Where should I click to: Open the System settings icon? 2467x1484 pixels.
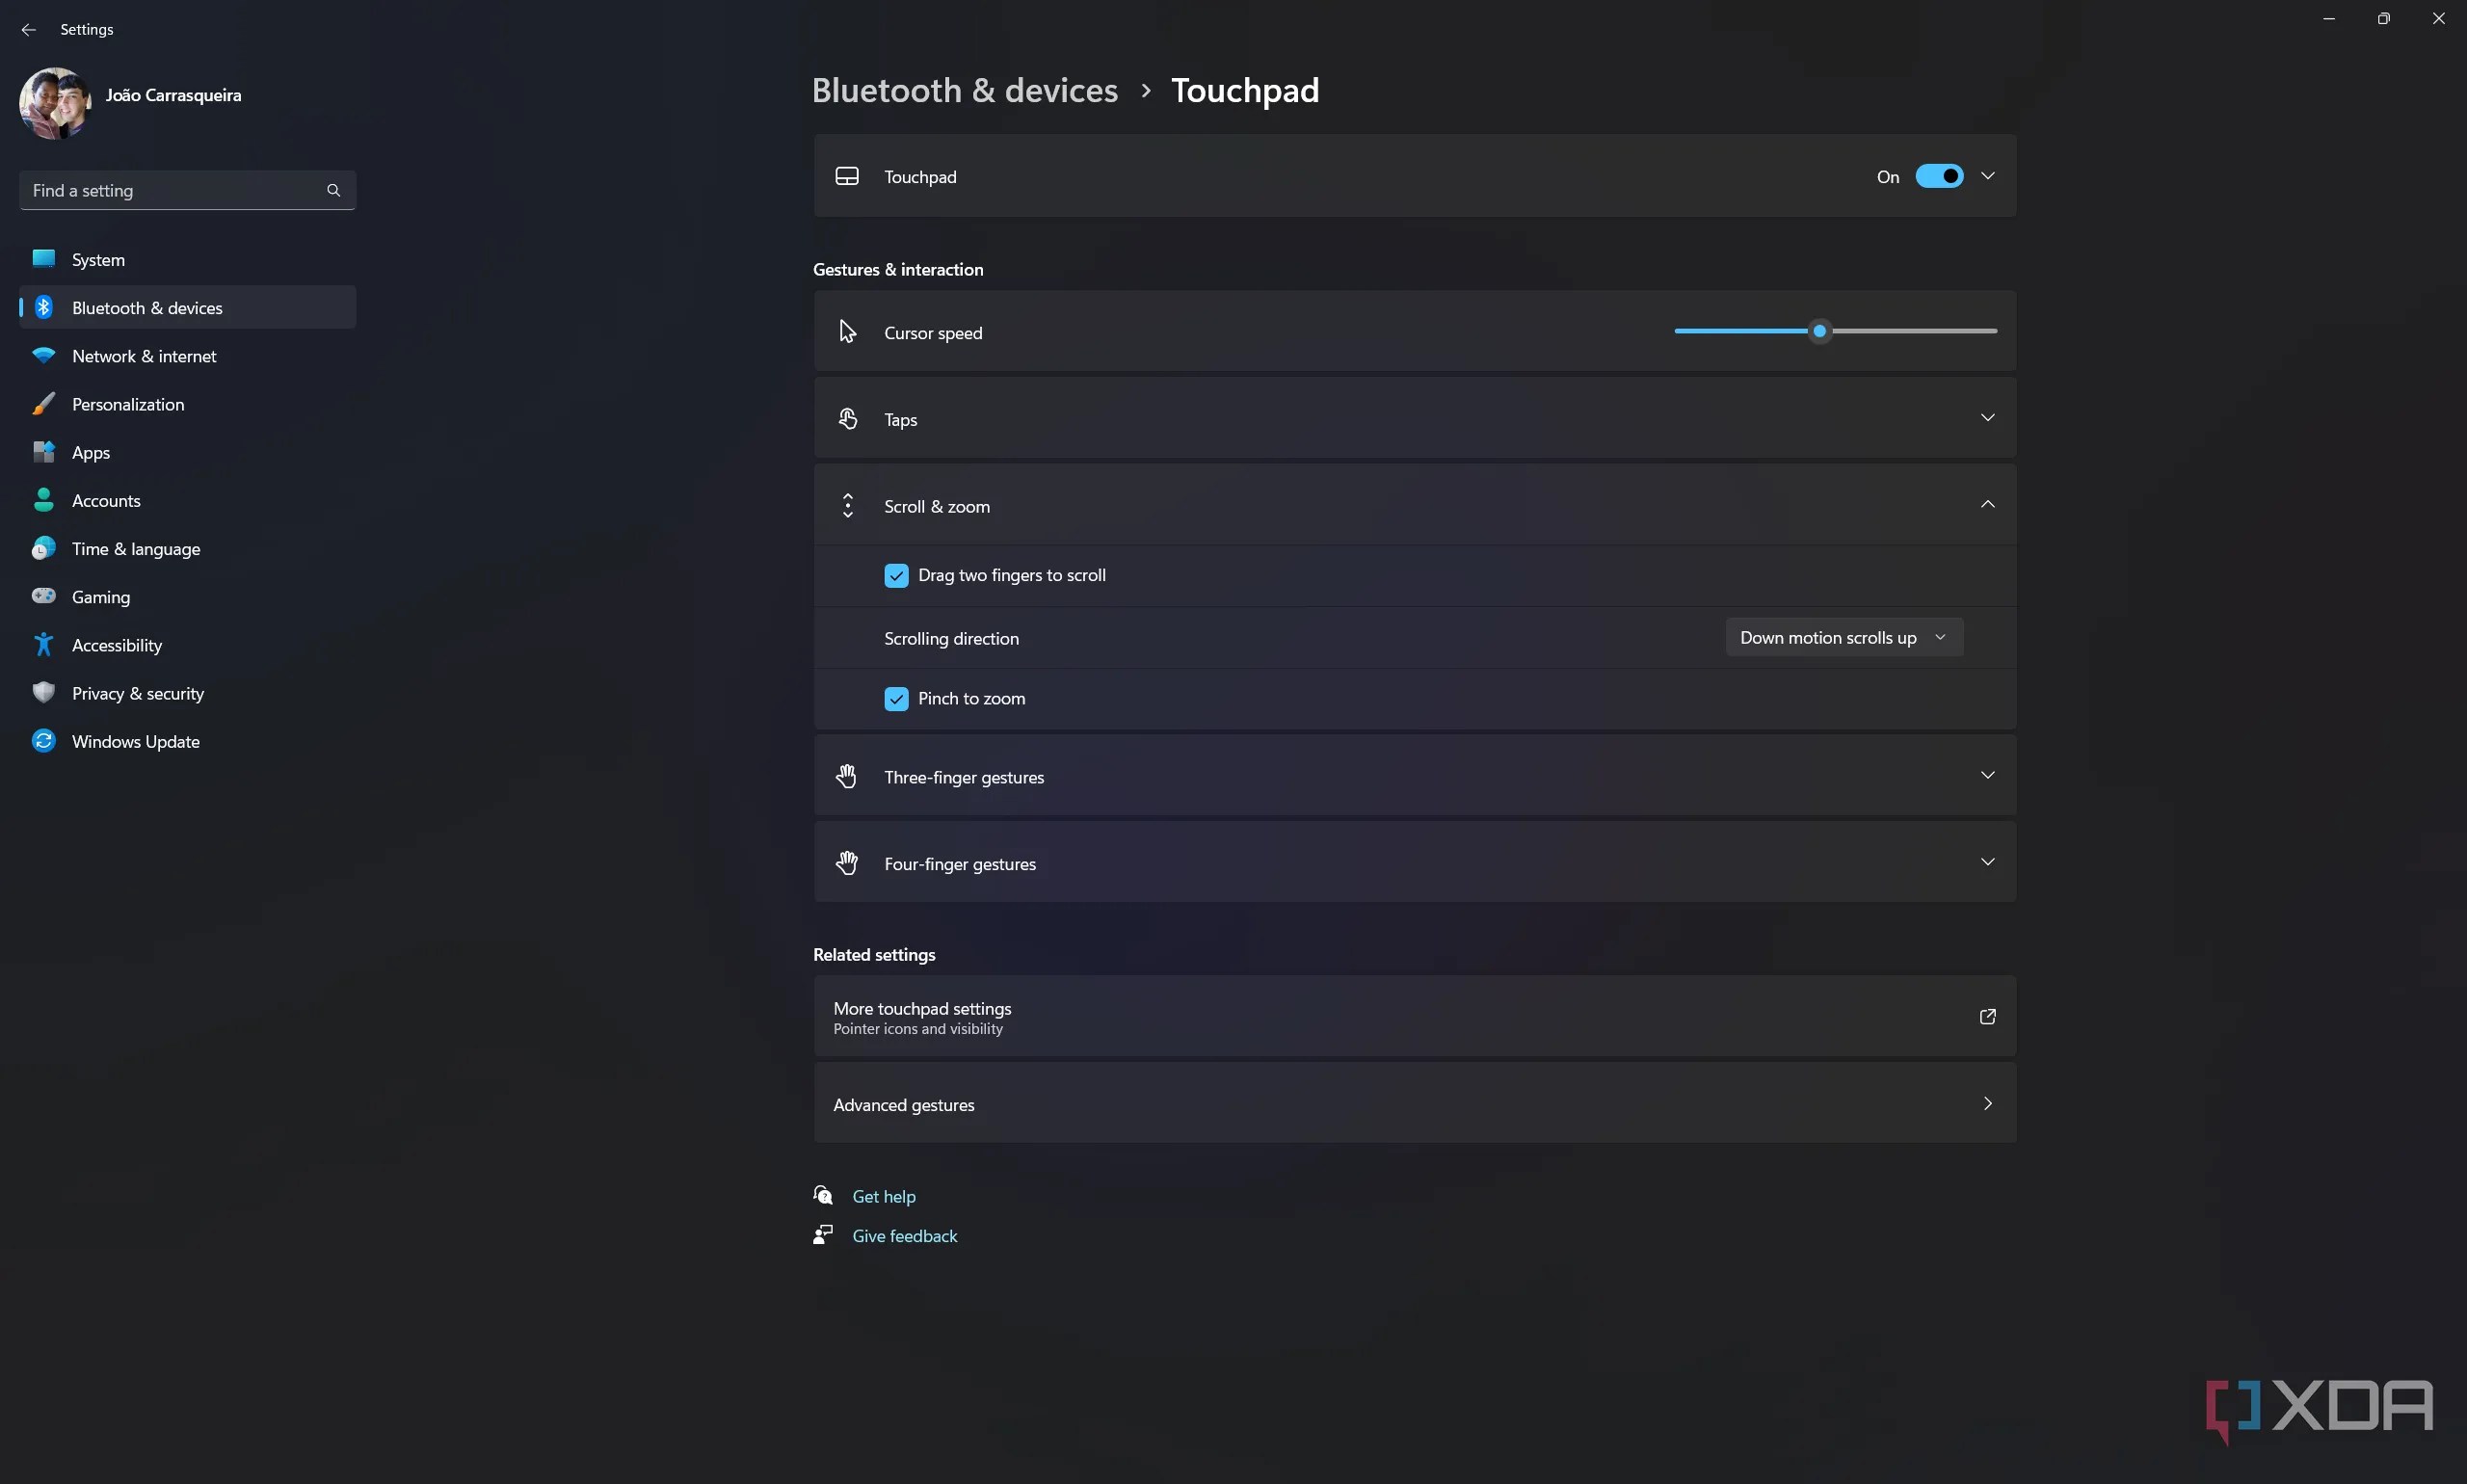coord(44,259)
